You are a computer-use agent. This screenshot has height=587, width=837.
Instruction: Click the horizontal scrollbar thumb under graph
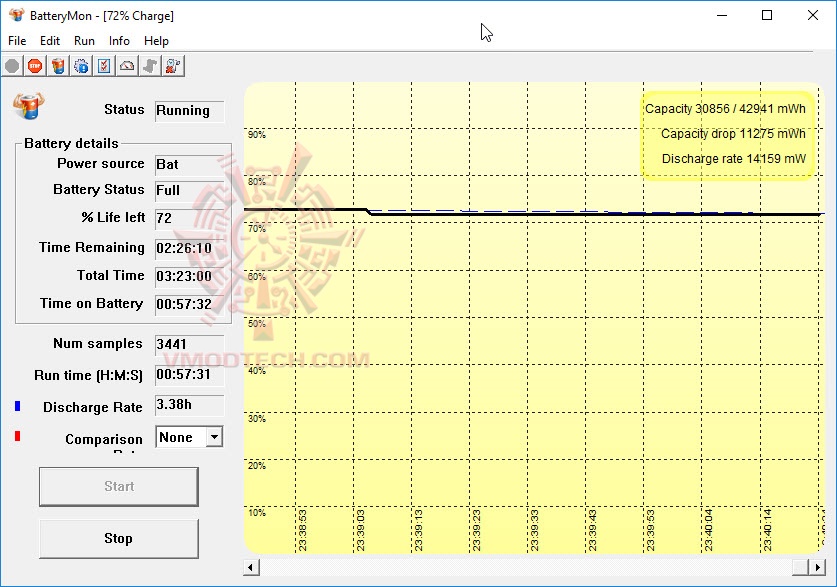(x=800, y=567)
